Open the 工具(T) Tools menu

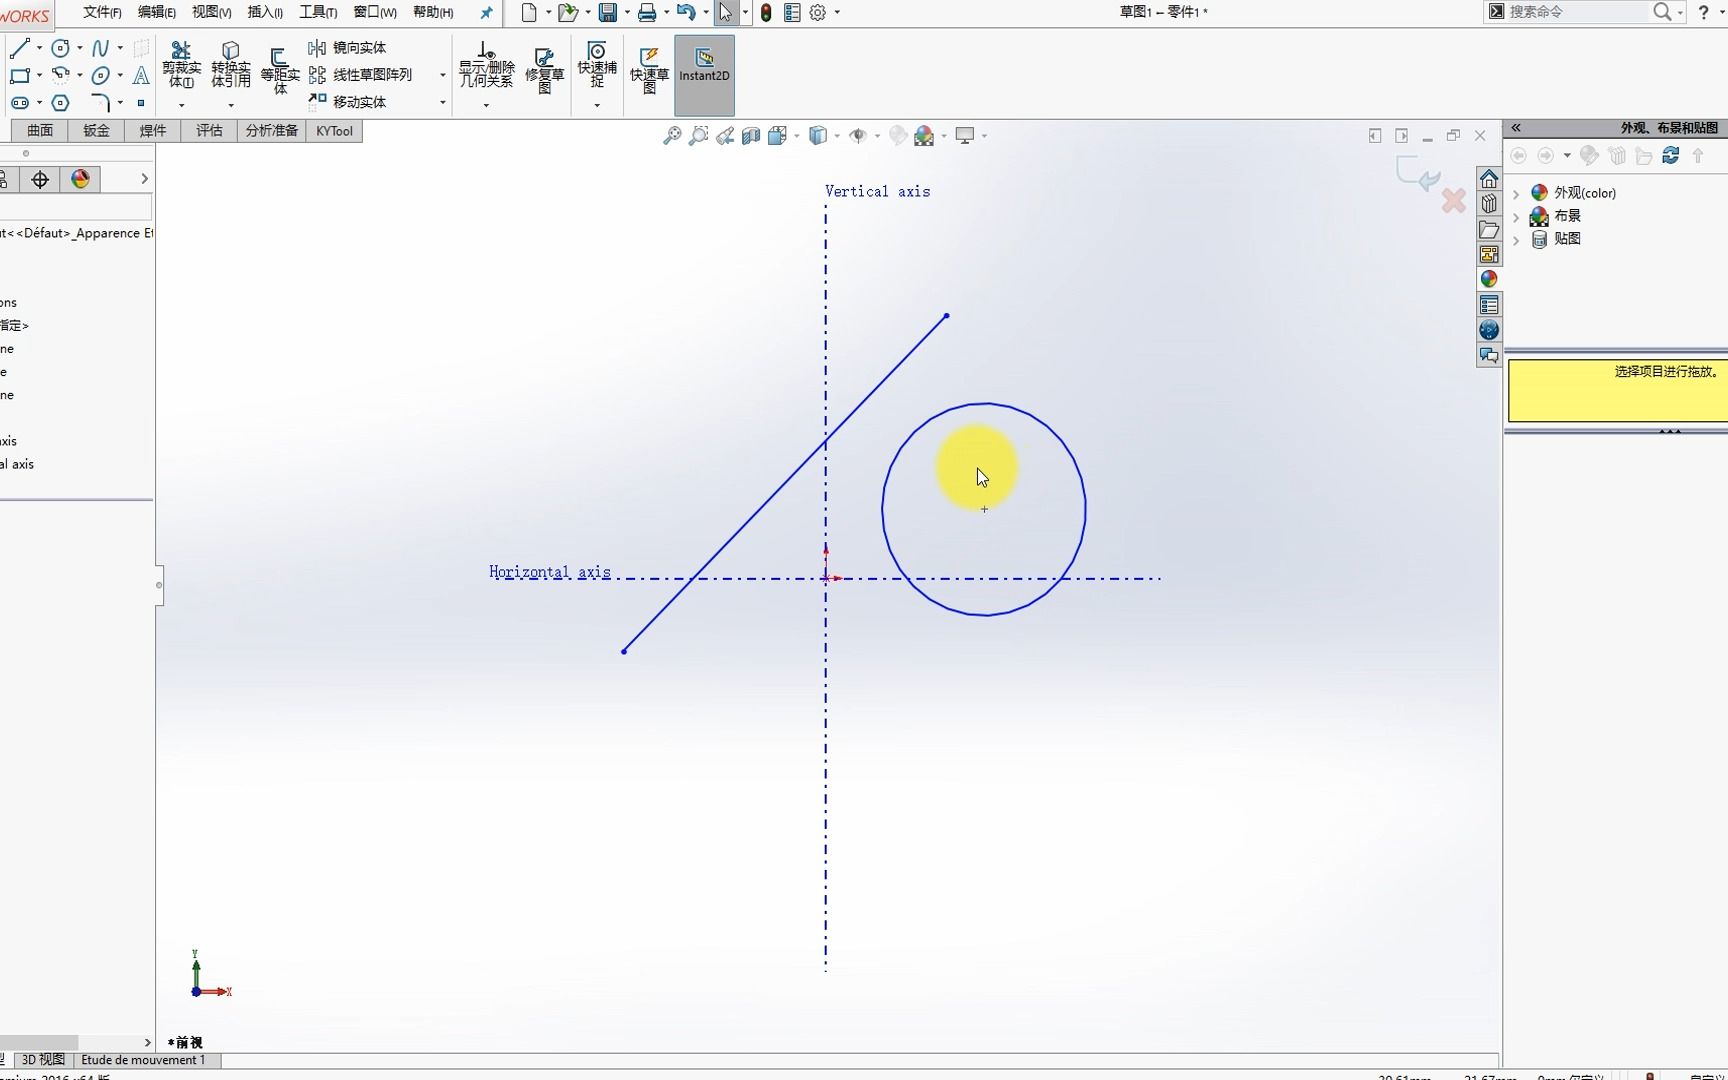tap(318, 12)
